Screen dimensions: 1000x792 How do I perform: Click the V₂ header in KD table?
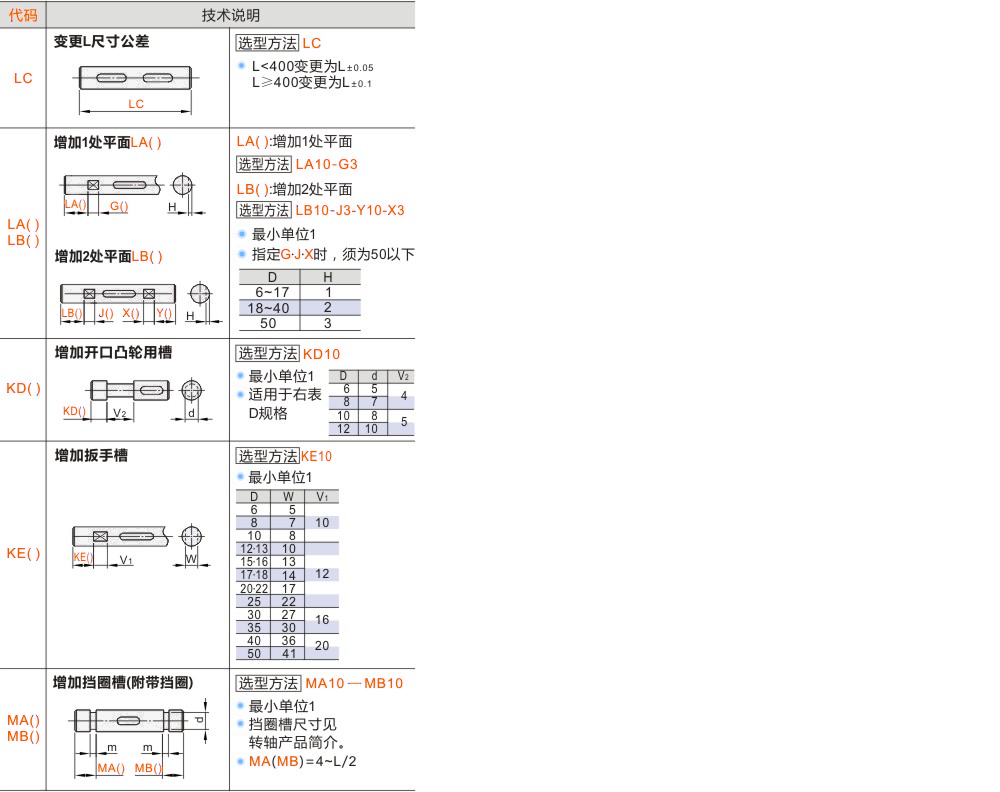(x=403, y=376)
